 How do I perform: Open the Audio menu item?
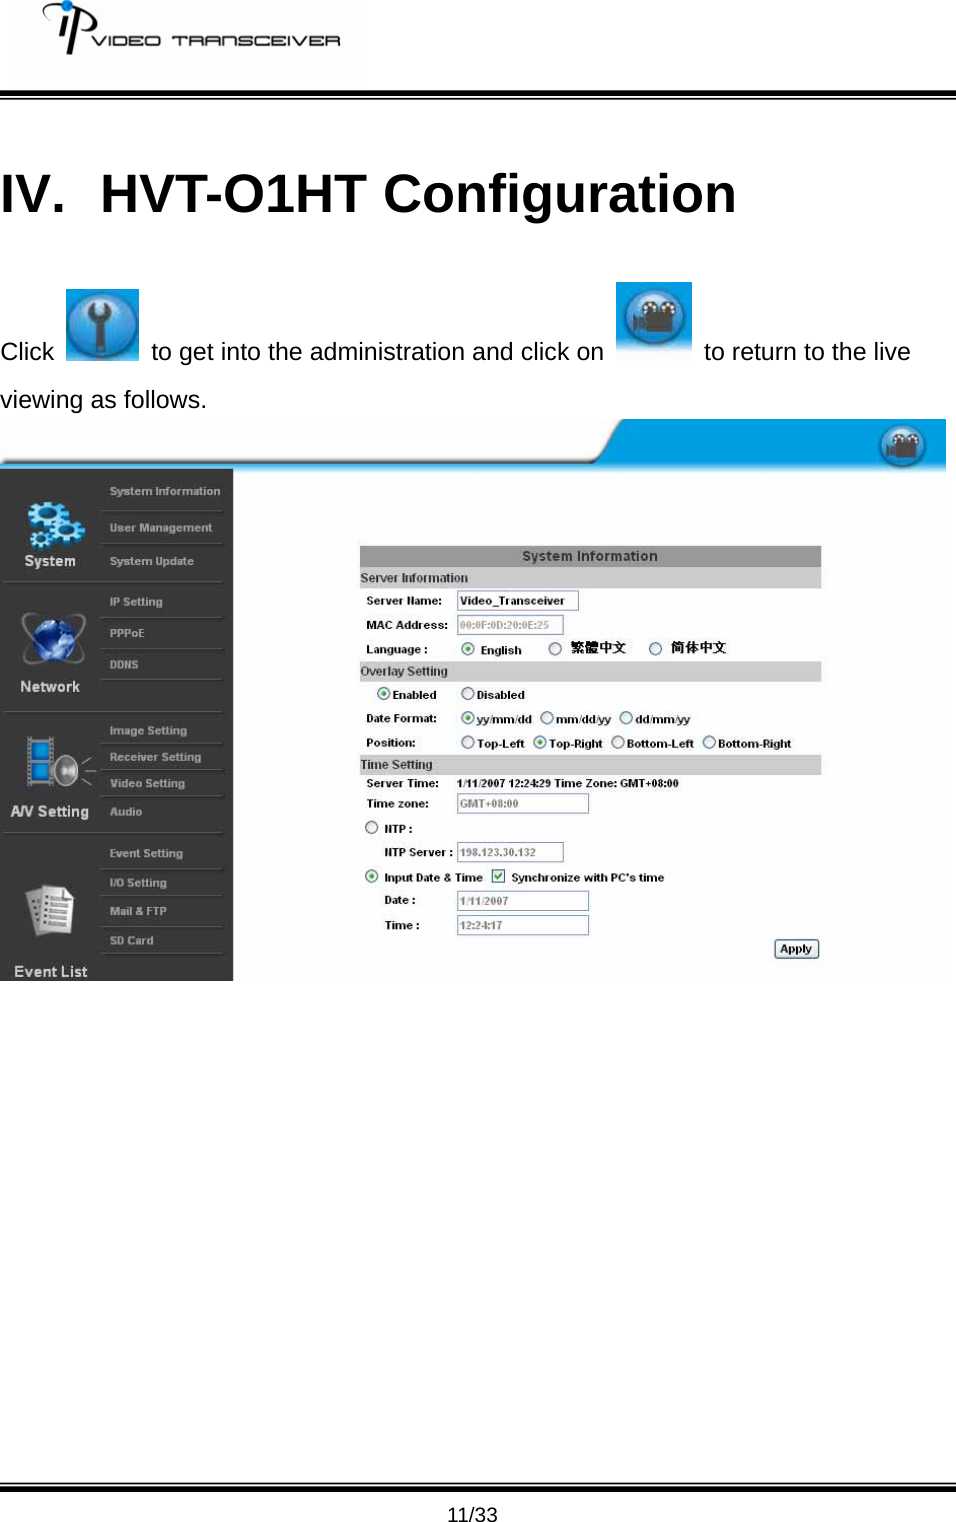[x=126, y=812]
